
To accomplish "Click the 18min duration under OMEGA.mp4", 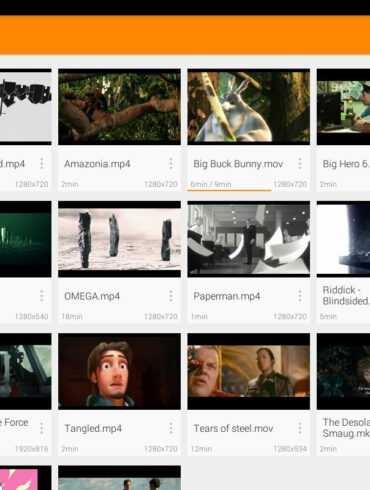I will coord(72,316).
